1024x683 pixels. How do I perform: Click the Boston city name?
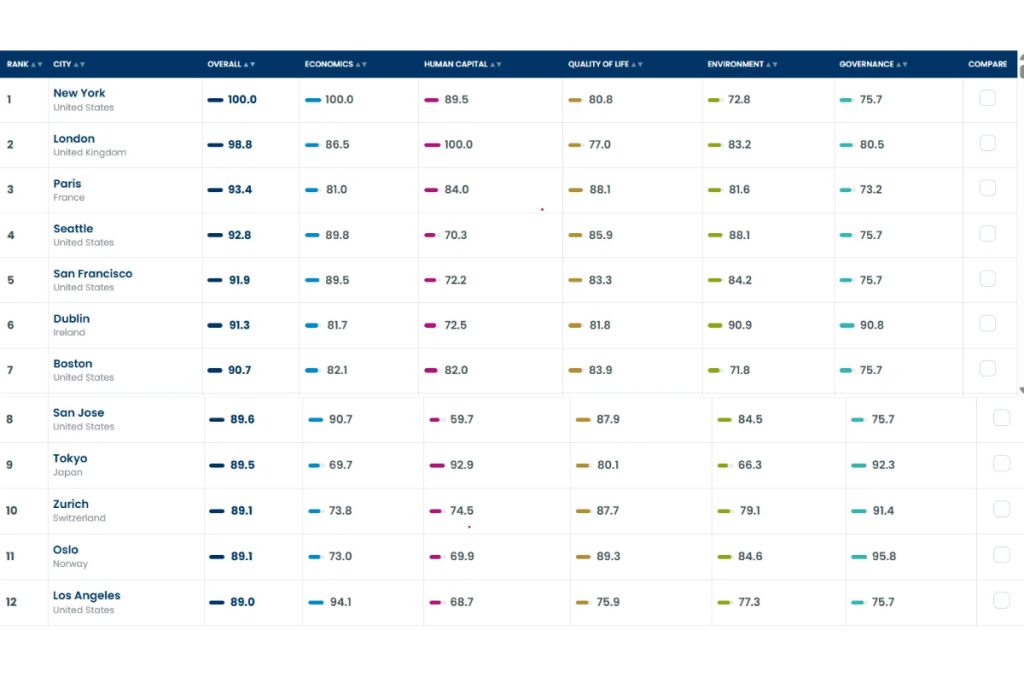(x=72, y=364)
